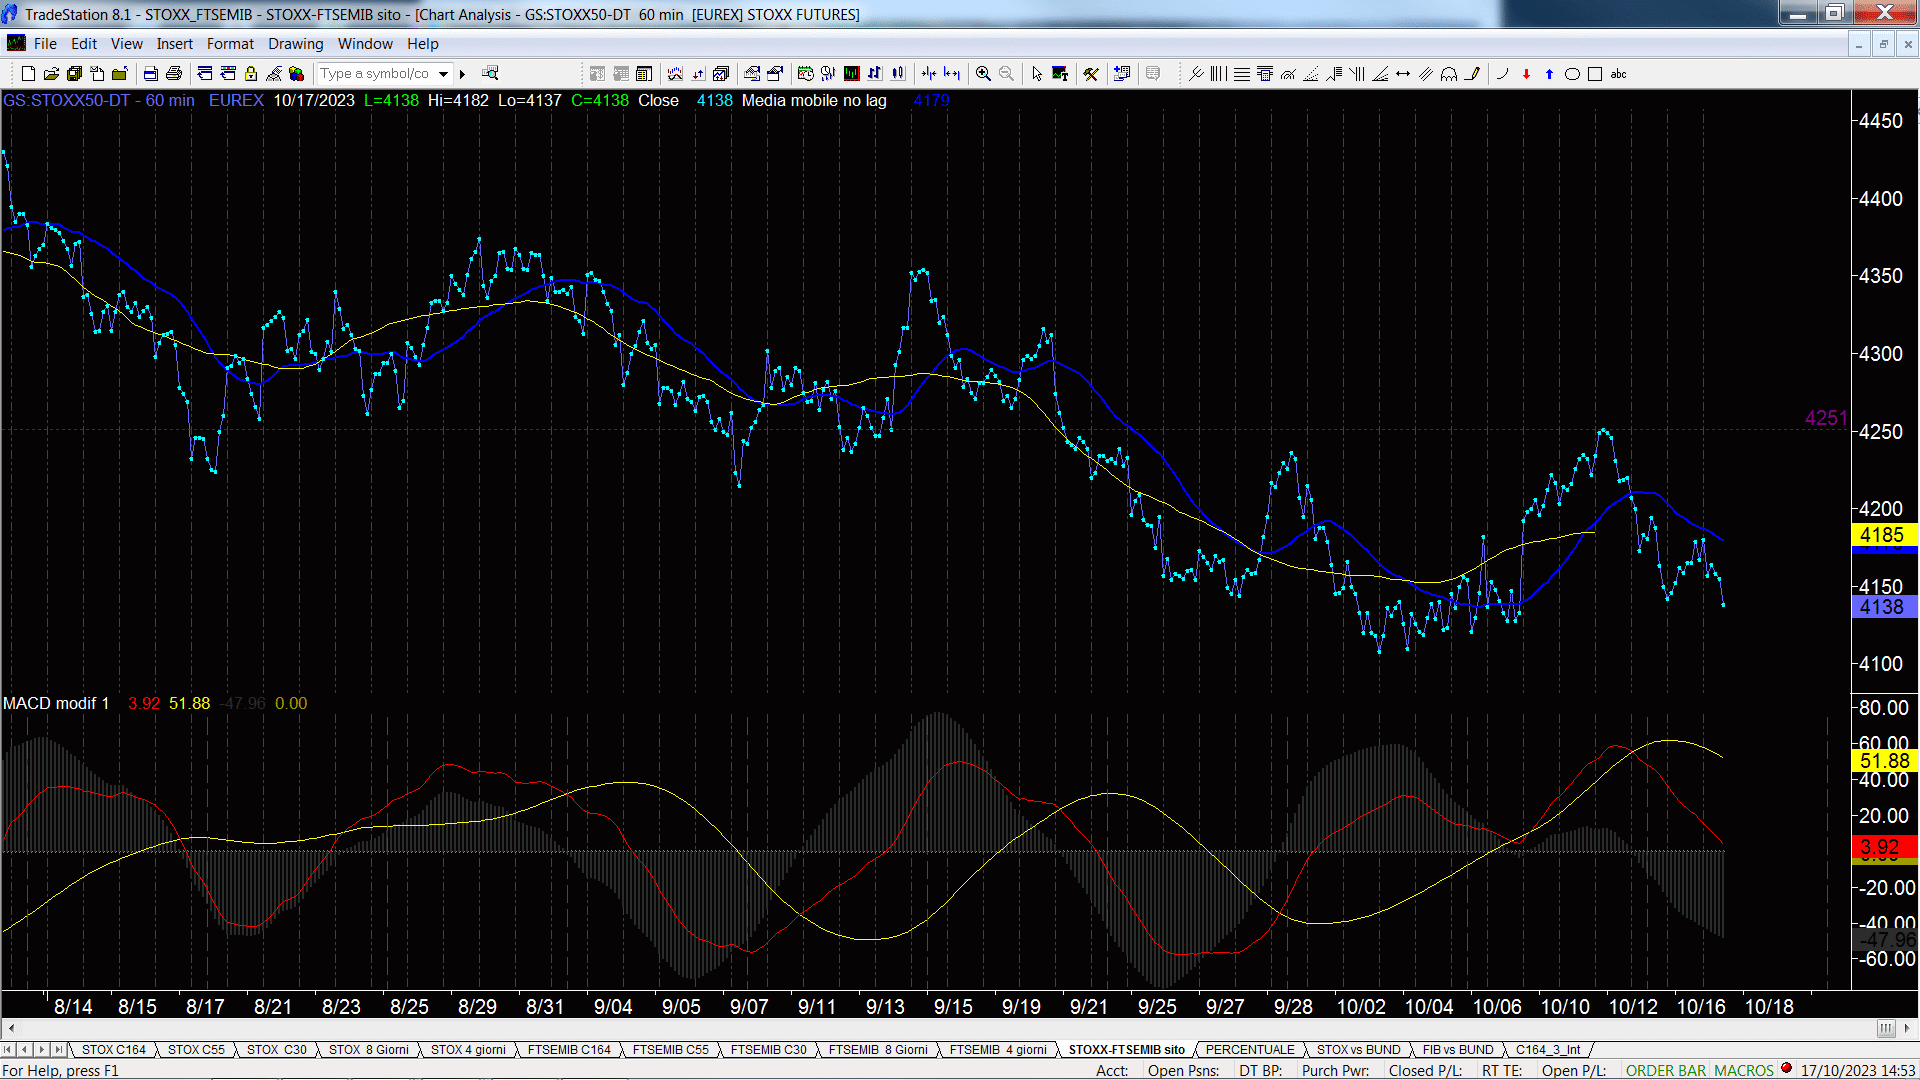This screenshot has height=1080, width=1920.
Task: Click the yellow 4185 price marker
Action: (x=1883, y=535)
